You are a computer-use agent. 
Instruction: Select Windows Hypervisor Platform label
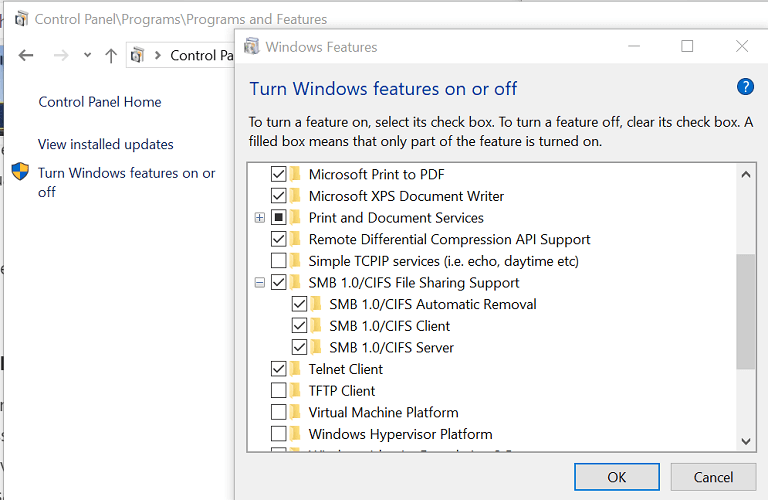pyautogui.click(x=400, y=434)
